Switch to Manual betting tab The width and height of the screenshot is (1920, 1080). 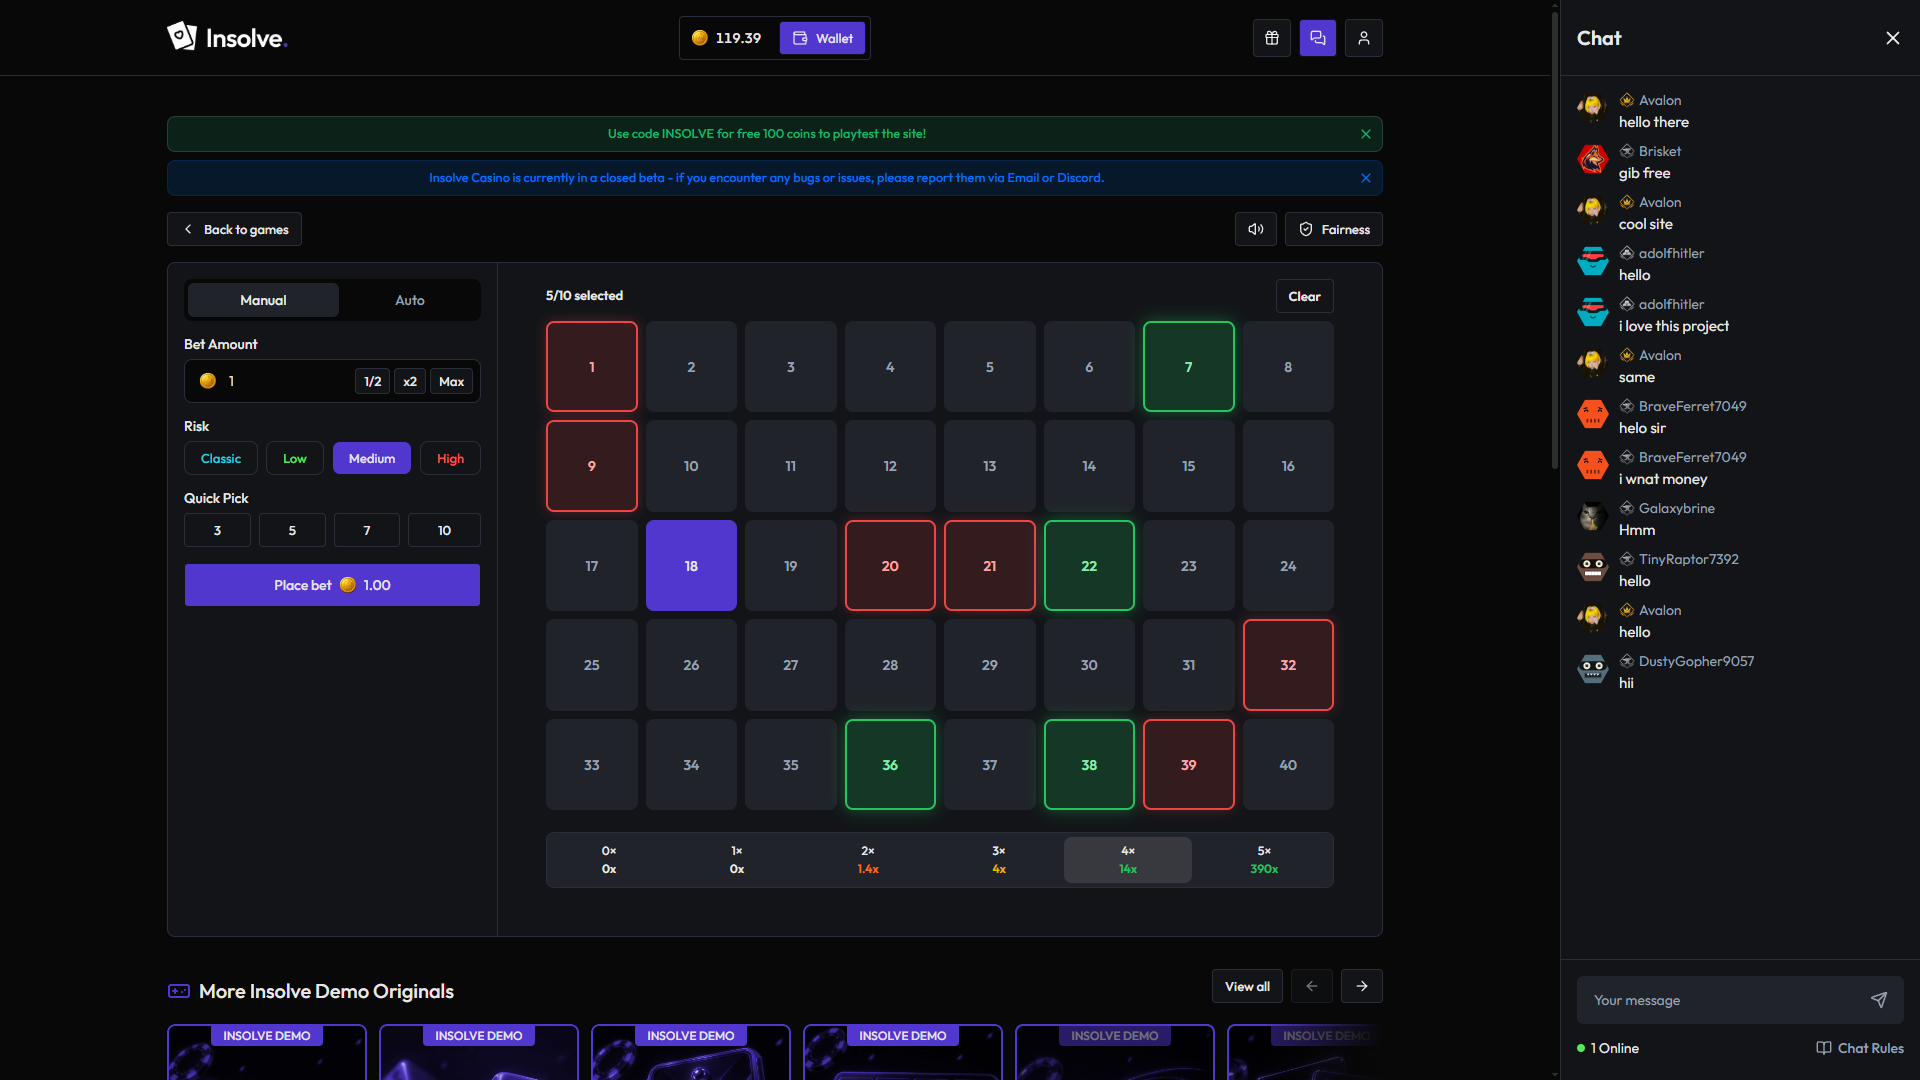[263, 300]
